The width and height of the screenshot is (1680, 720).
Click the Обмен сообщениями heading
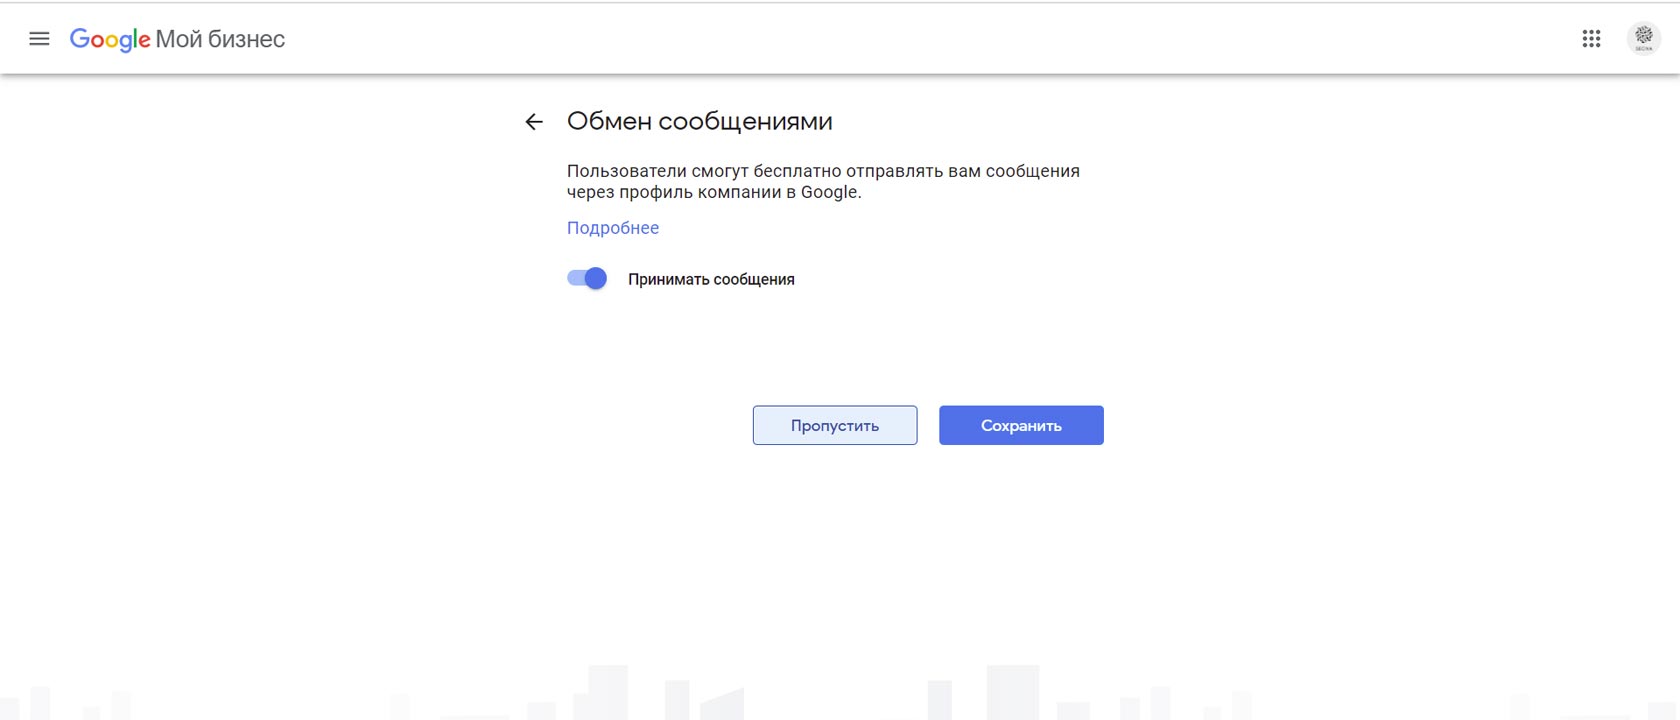click(700, 121)
